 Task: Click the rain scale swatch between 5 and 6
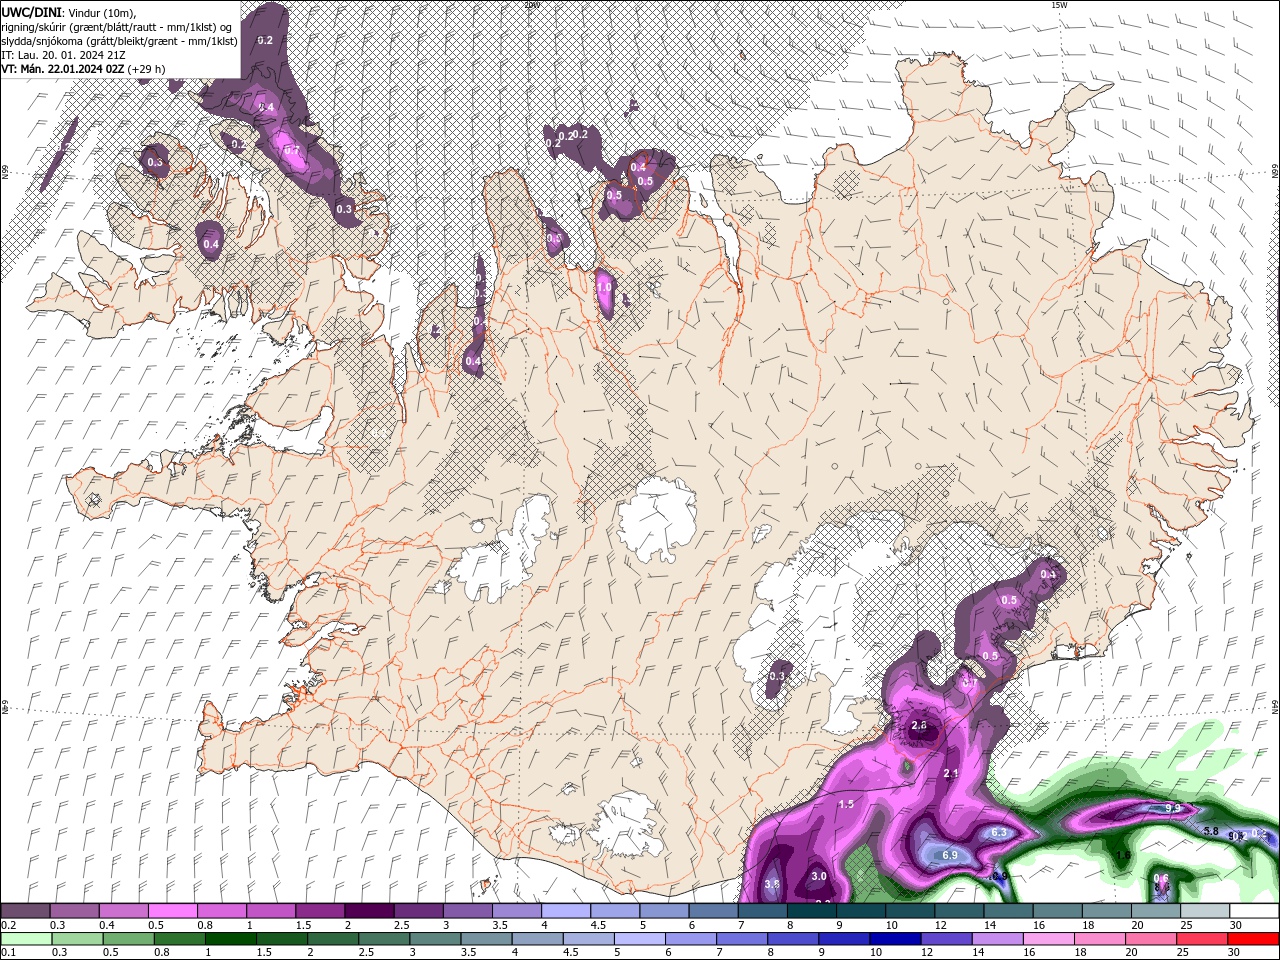pos(640,939)
